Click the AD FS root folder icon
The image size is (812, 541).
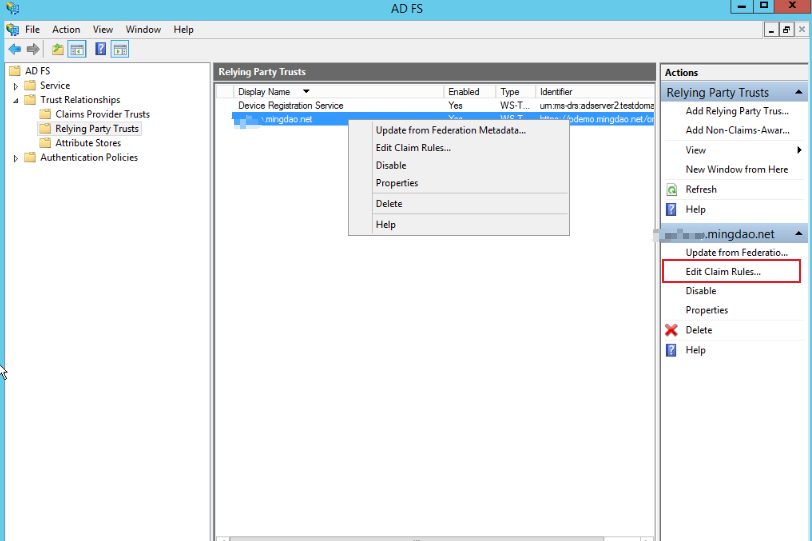[14, 71]
